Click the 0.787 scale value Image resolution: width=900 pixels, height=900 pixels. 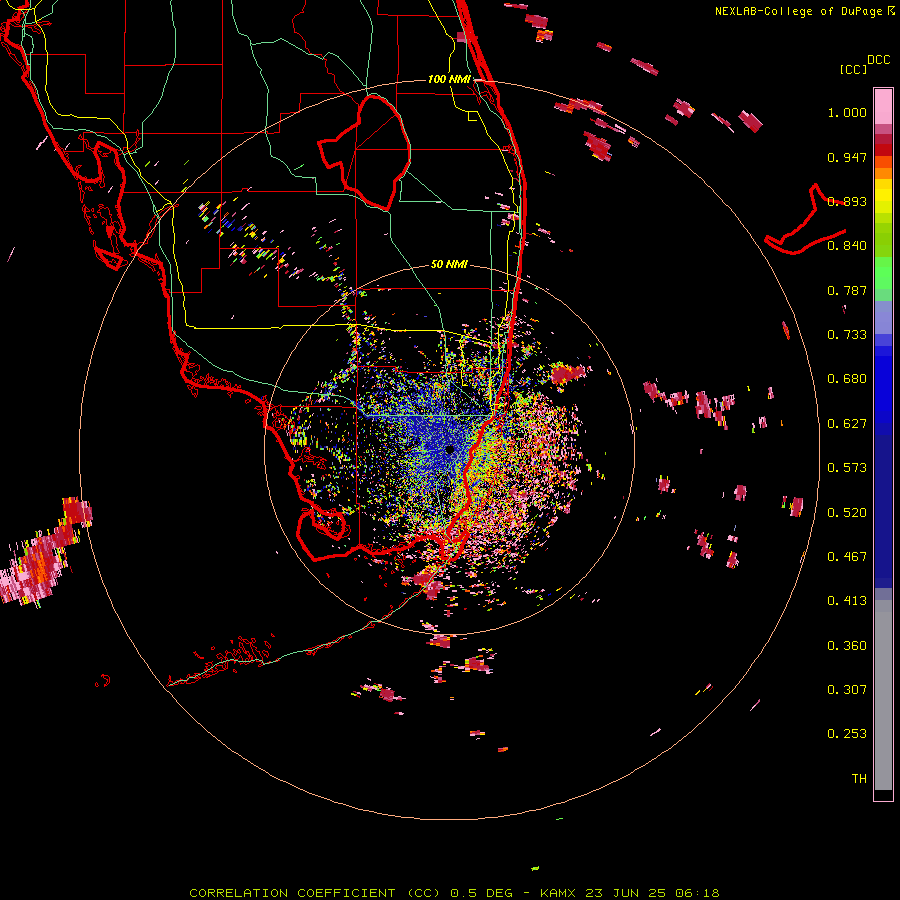[847, 290]
